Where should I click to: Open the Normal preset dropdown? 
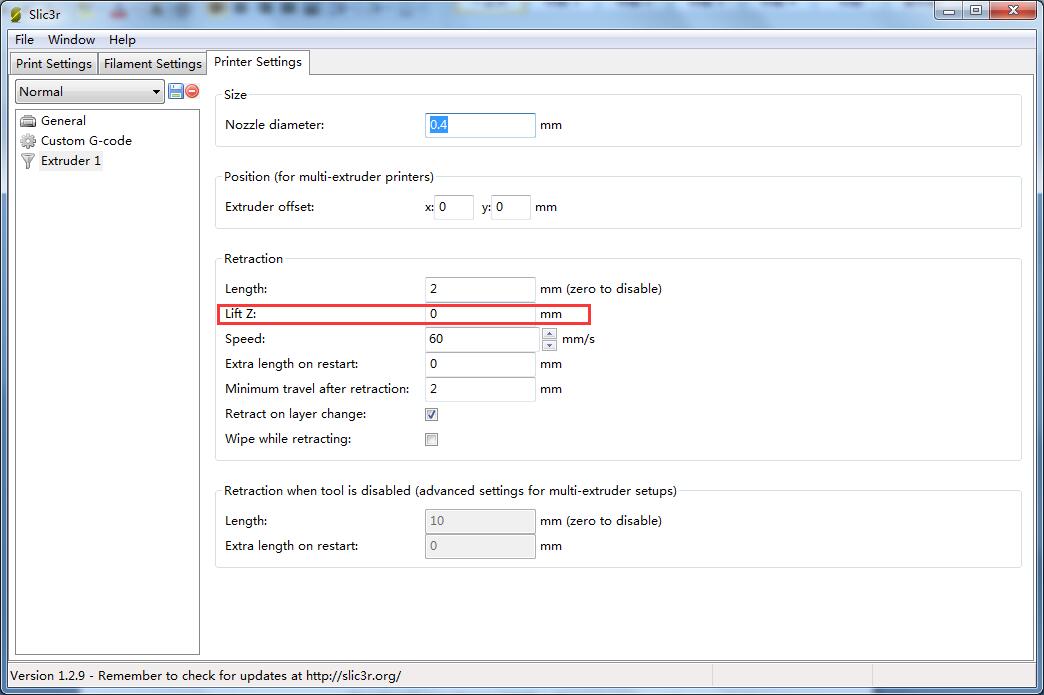click(x=90, y=92)
